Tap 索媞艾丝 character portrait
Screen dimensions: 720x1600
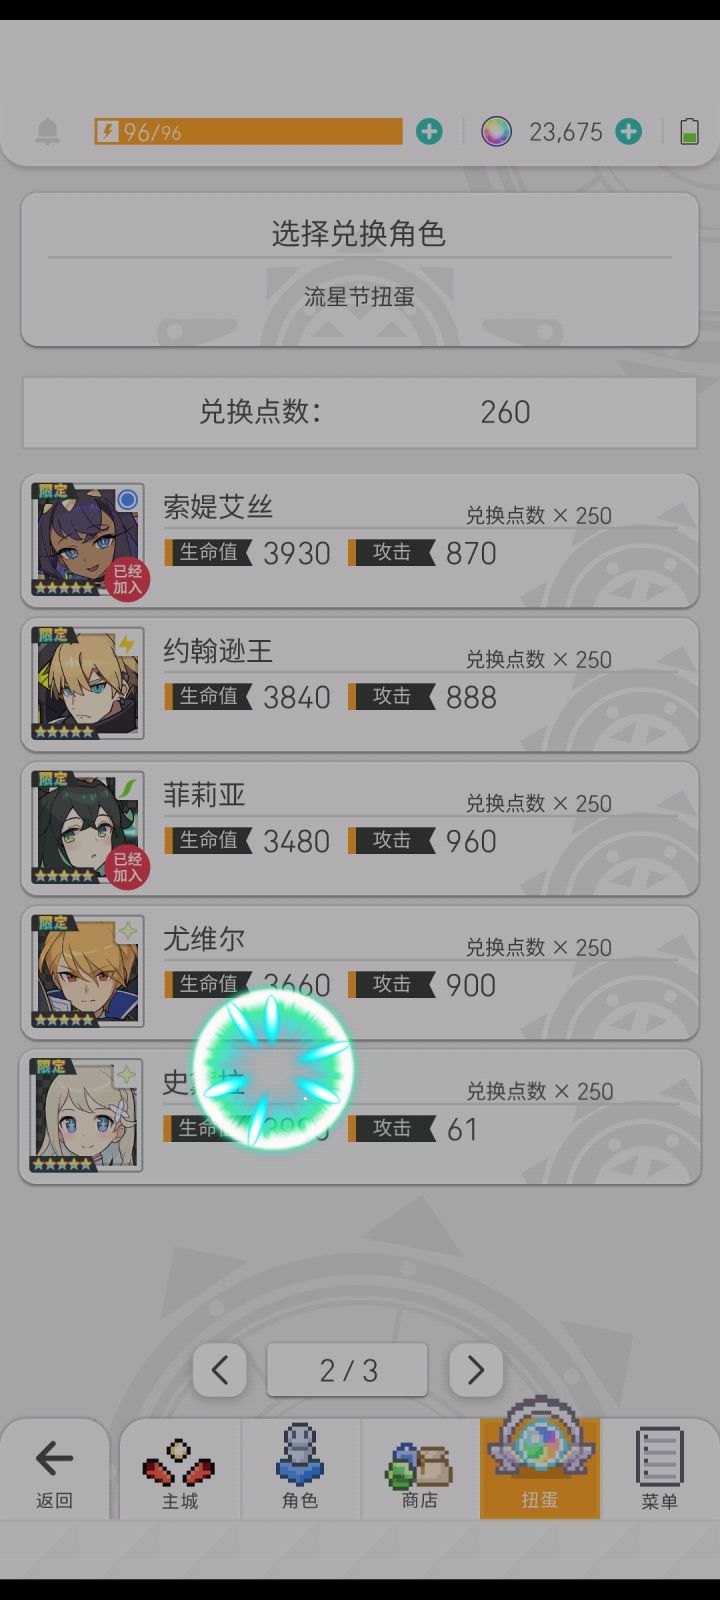pos(88,540)
